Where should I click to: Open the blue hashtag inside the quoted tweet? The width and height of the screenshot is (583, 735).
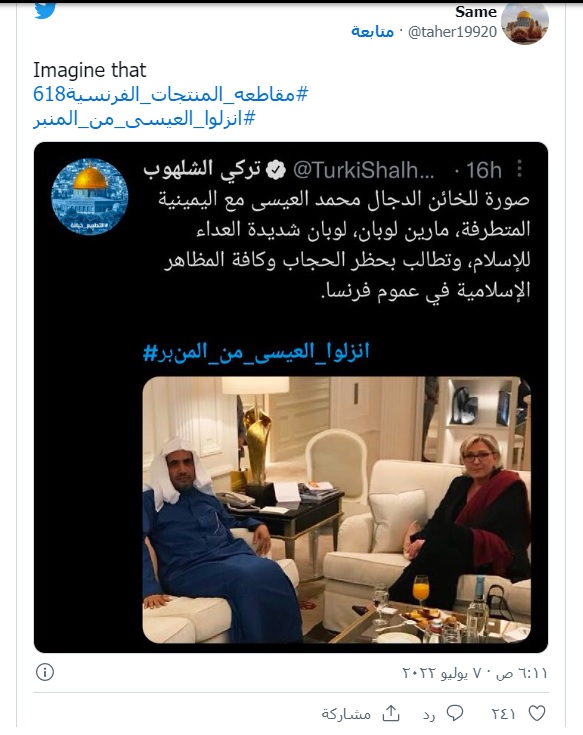[x=256, y=352]
